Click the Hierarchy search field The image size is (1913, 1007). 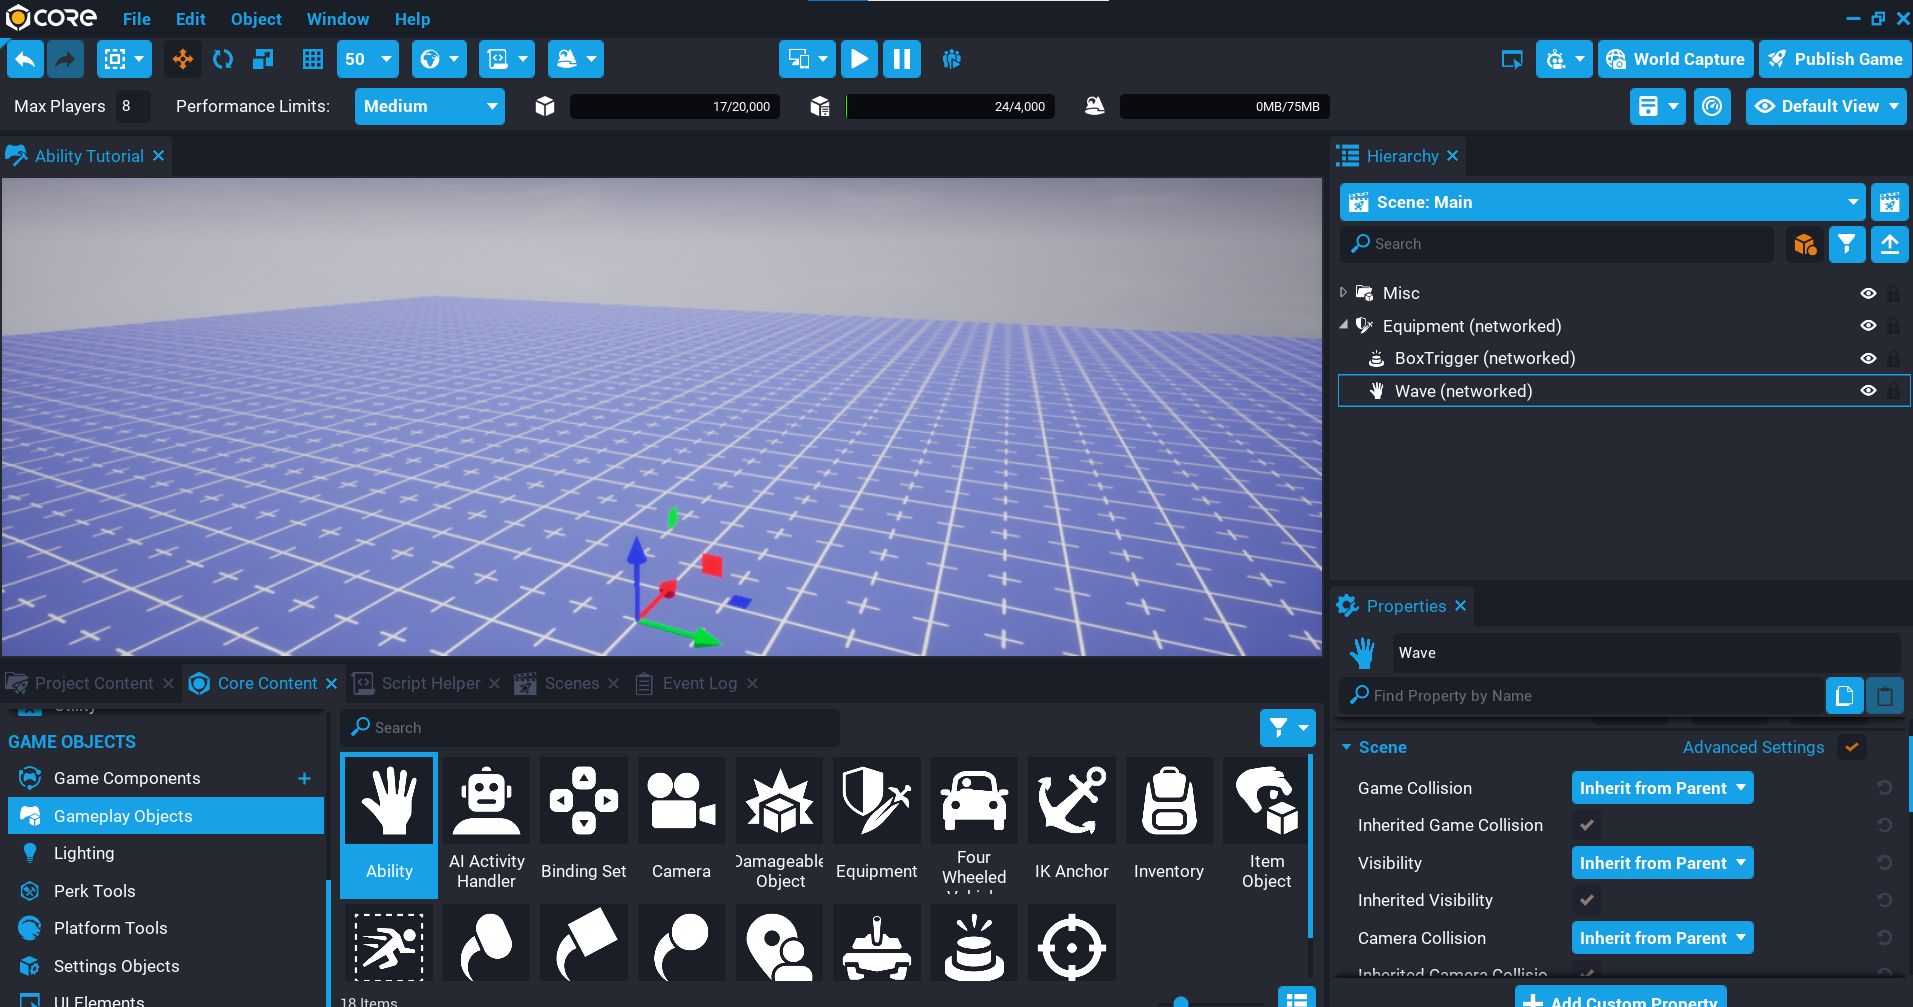[1560, 244]
